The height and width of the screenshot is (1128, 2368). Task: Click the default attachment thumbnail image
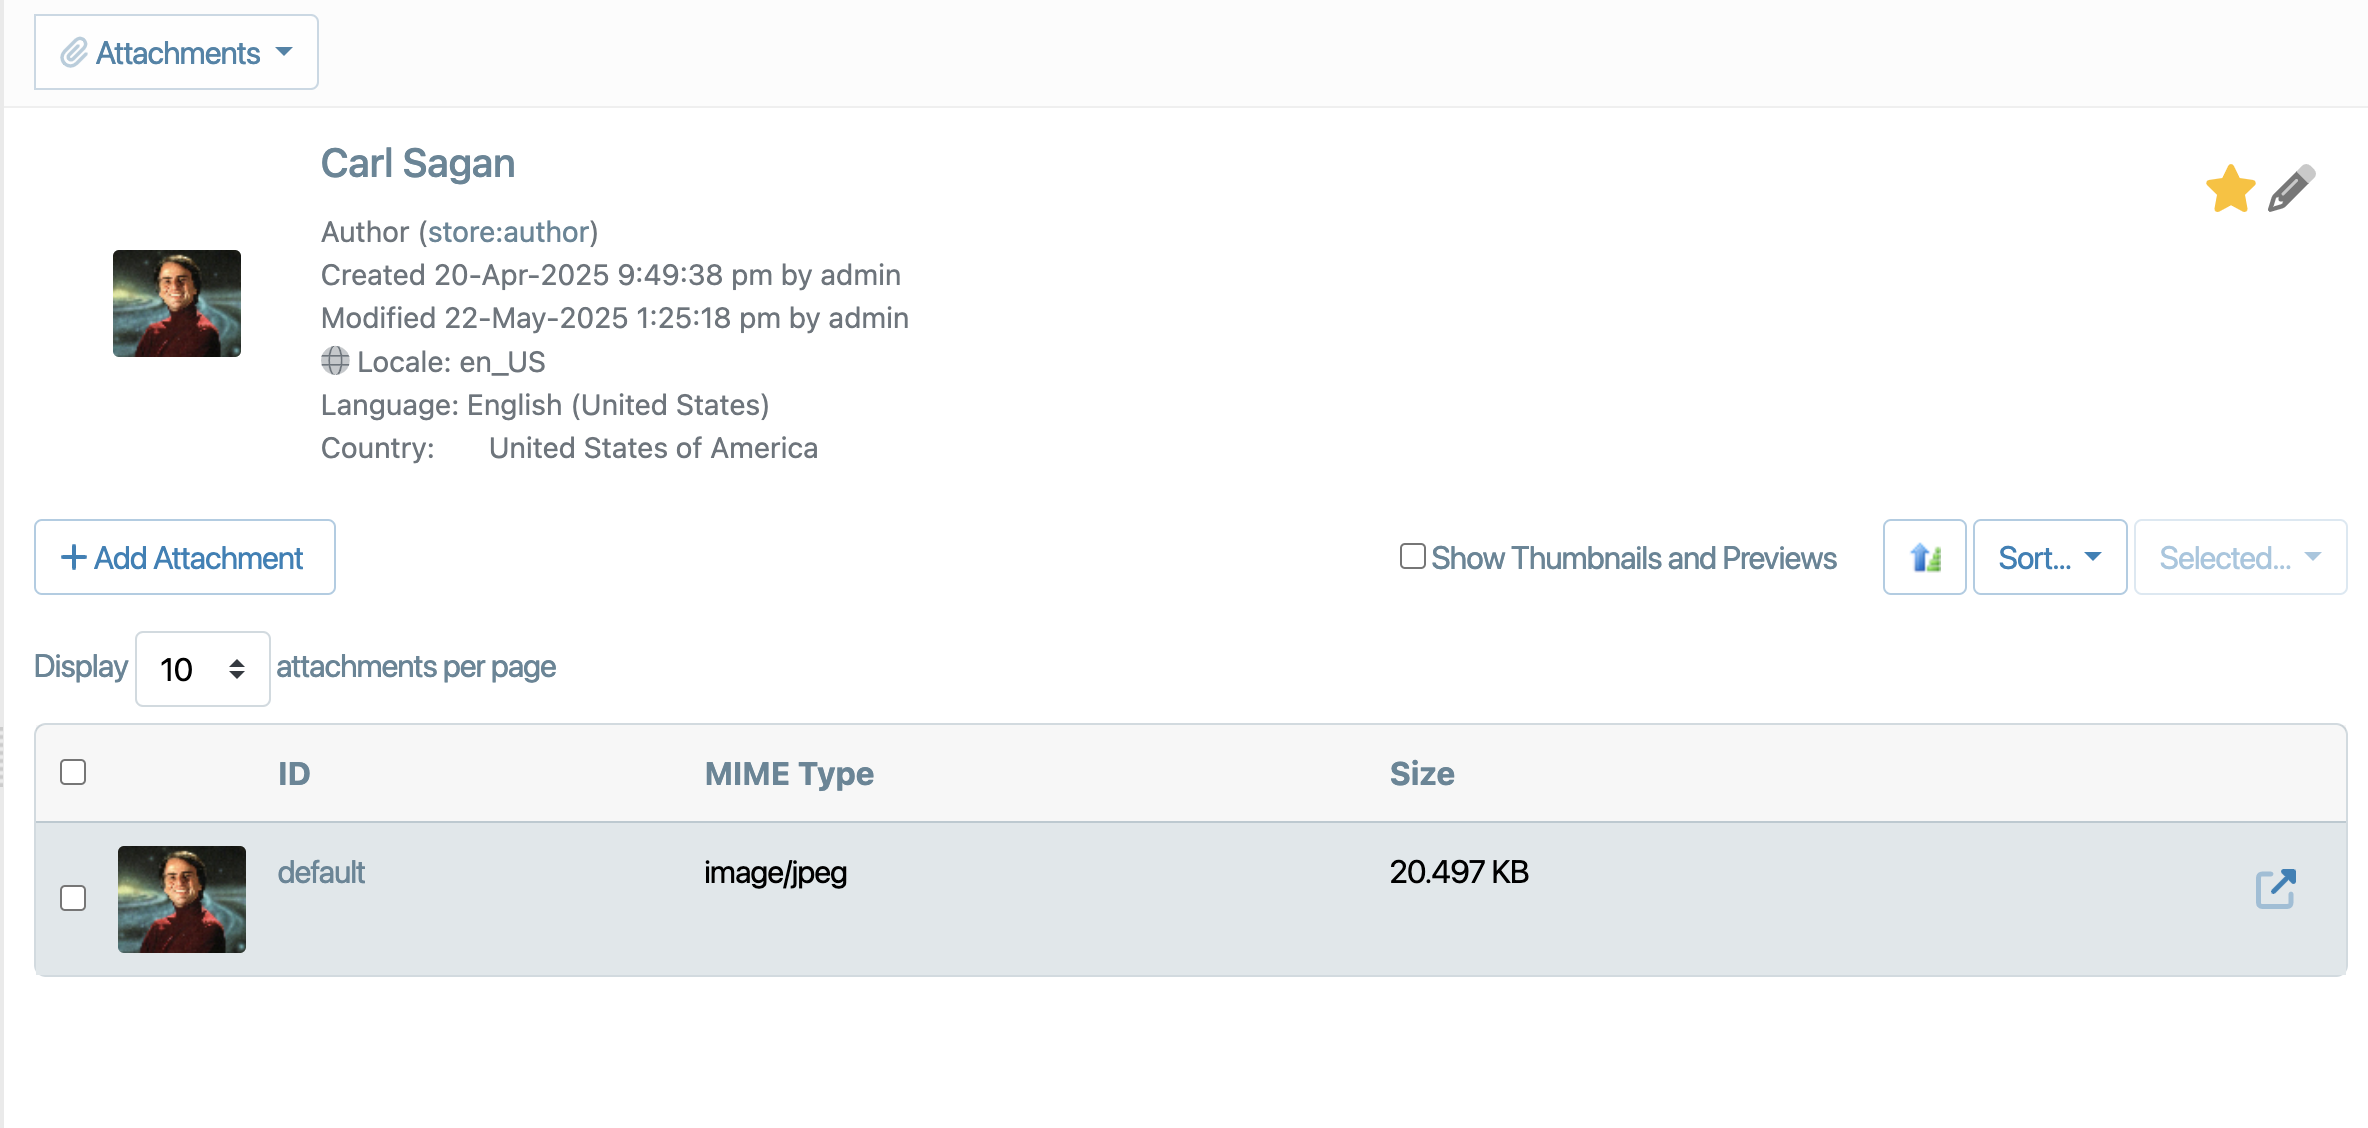click(x=182, y=899)
